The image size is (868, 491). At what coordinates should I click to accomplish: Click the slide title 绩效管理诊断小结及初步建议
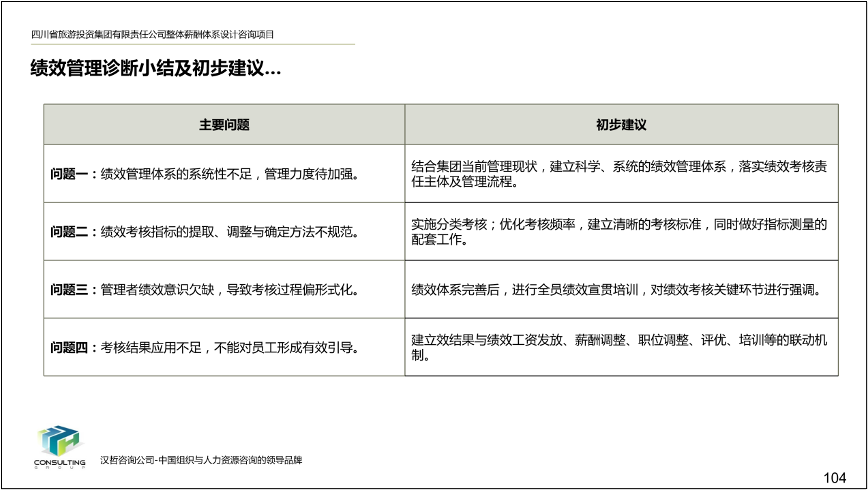pyautogui.click(x=156, y=69)
